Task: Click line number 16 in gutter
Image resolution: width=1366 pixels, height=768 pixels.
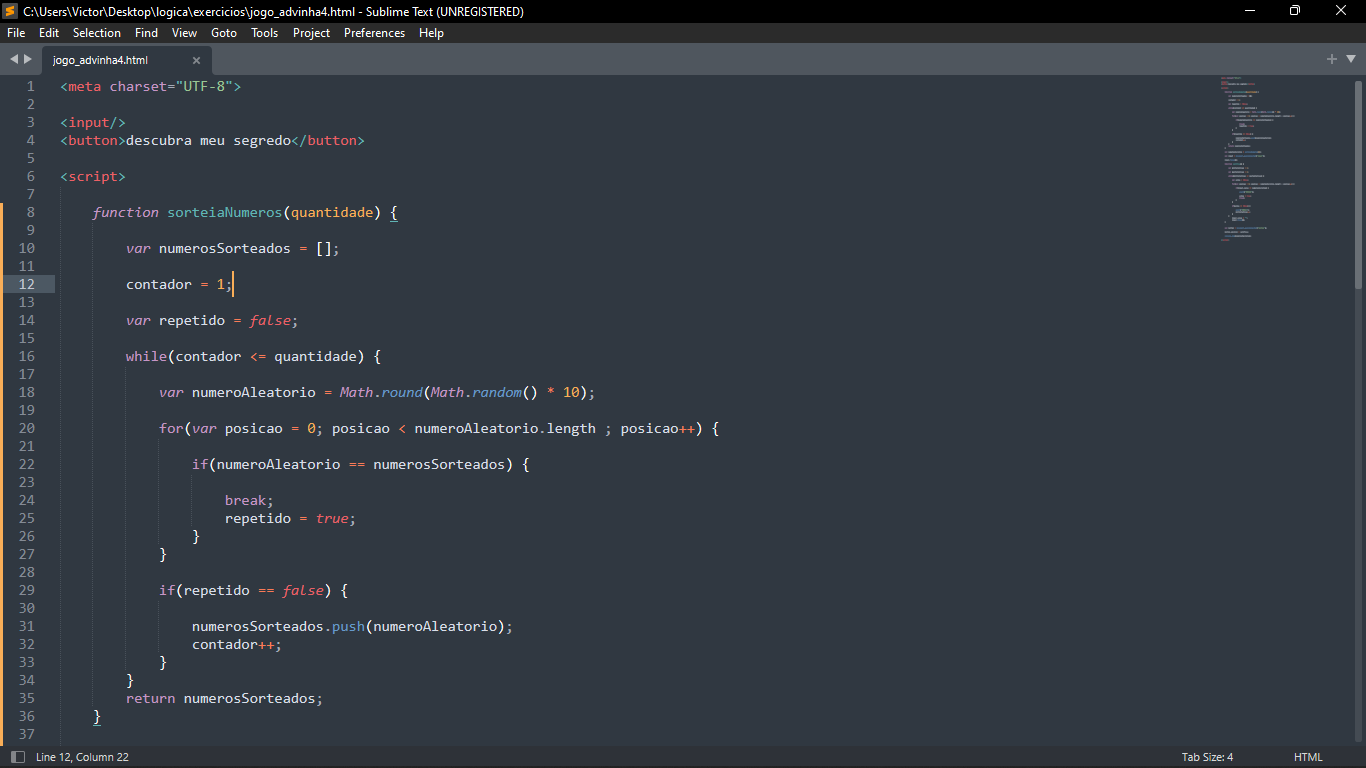Action: pos(27,356)
